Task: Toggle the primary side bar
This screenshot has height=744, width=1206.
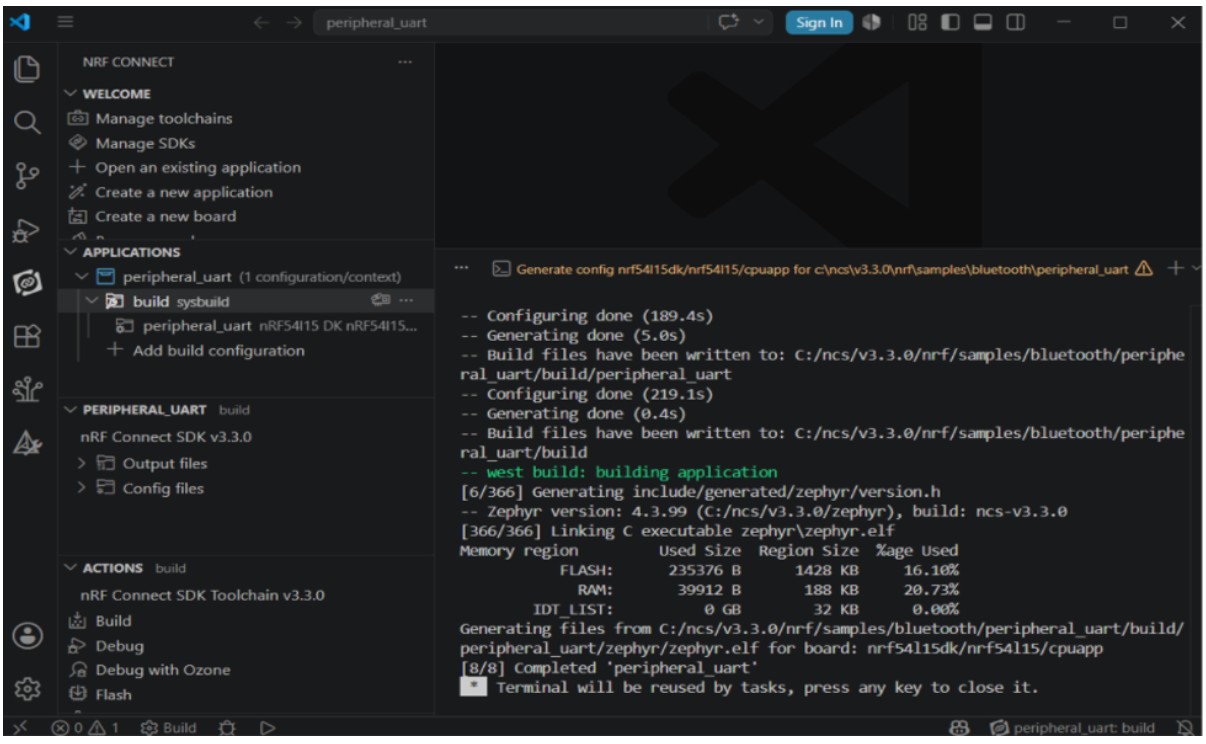Action: (x=949, y=22)
